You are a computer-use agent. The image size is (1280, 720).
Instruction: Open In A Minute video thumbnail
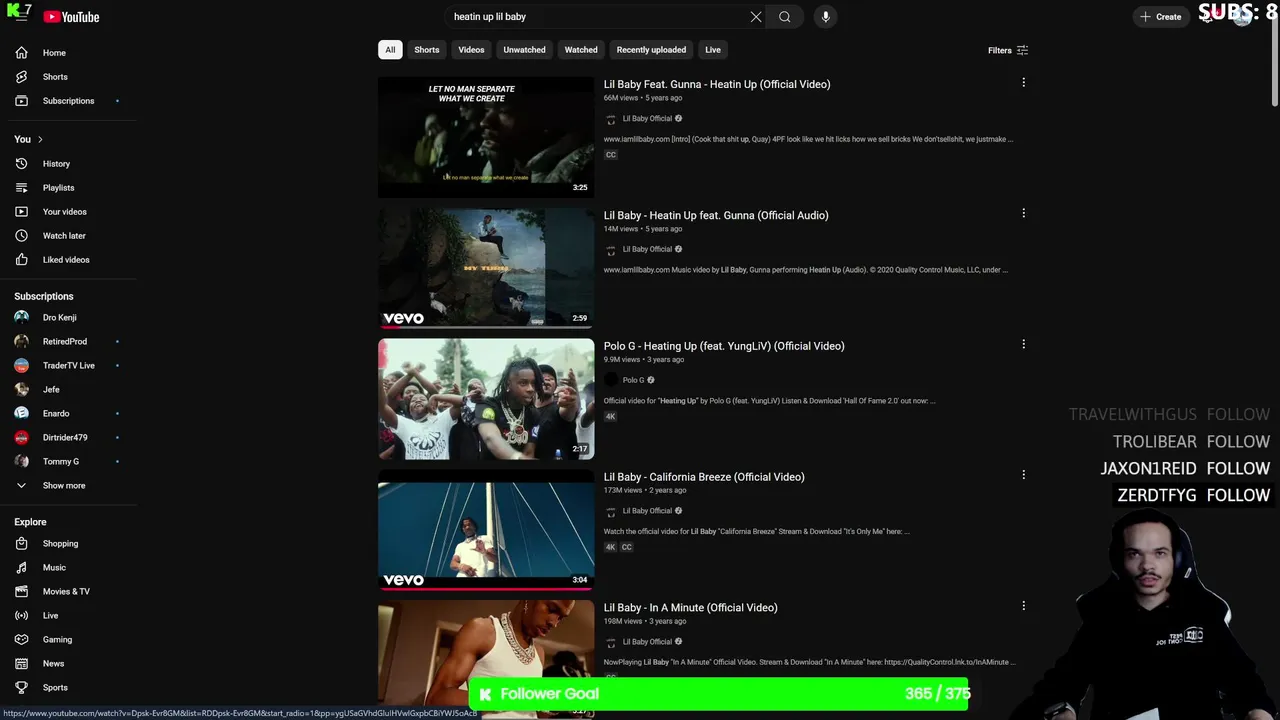point(486,658)
